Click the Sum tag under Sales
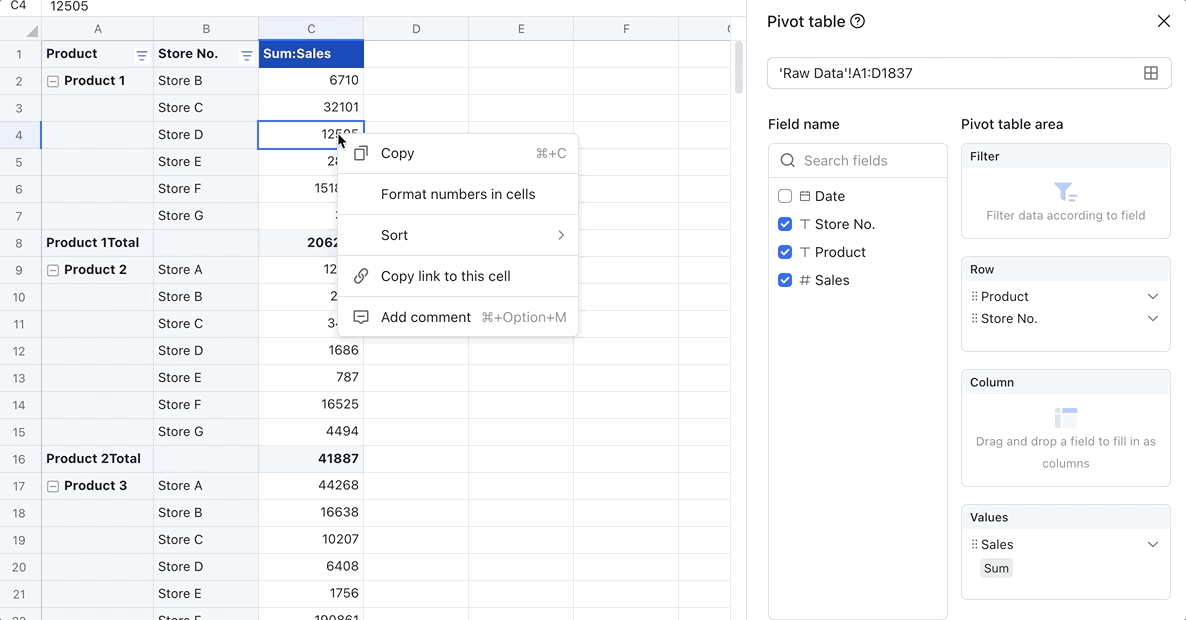This screenshot has height=620, width=1186. point(996,568)
